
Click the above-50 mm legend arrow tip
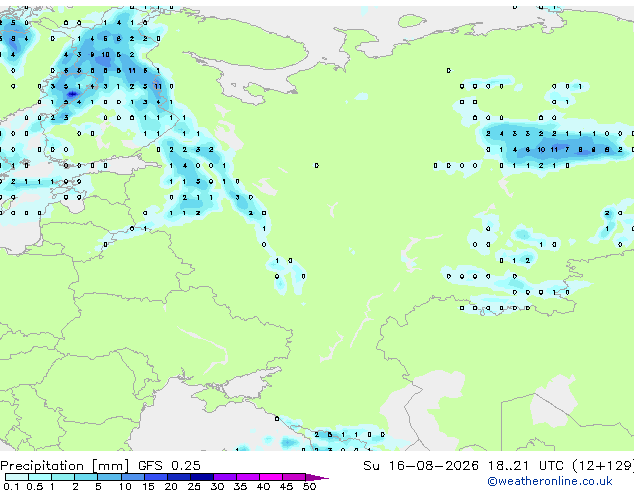(317, 477)
